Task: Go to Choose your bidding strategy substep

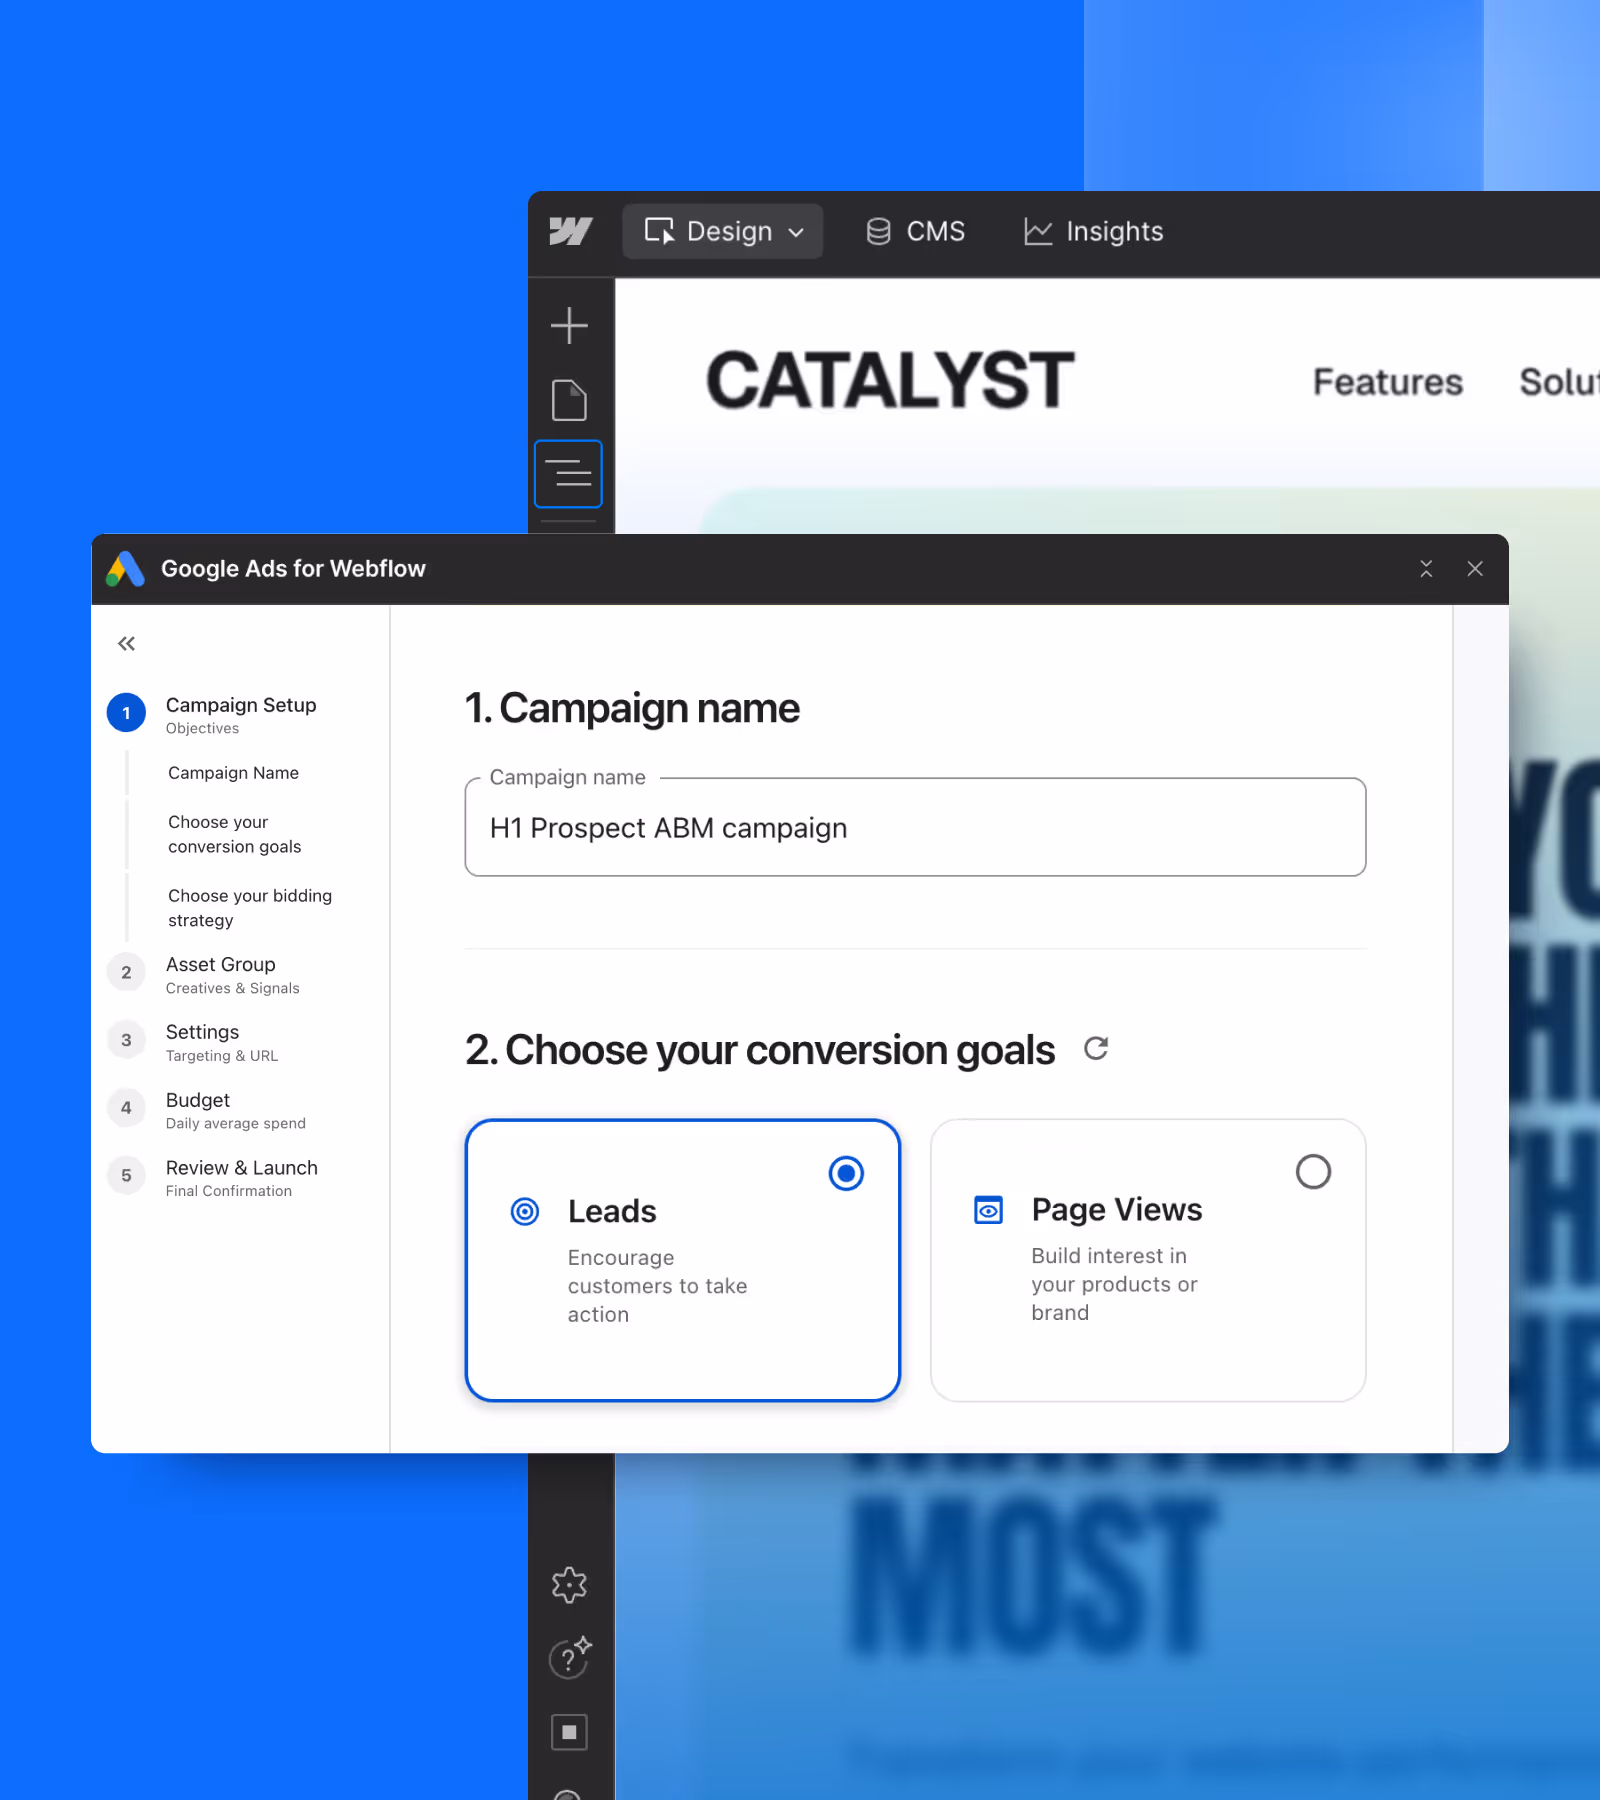Action: [250, 908]
